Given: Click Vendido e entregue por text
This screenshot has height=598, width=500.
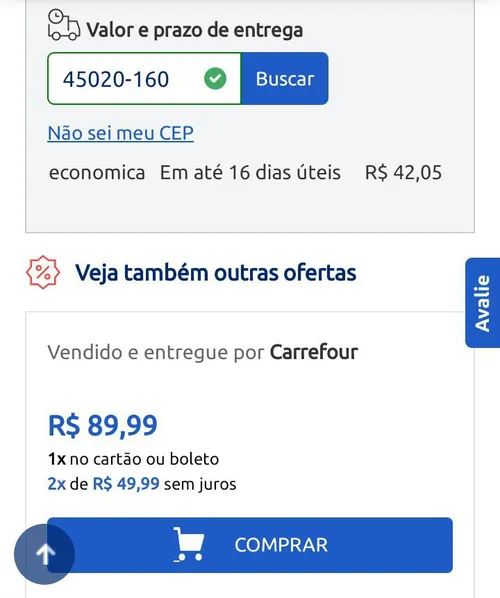Looking at the screenshot, I should click(x=156, y=352).
